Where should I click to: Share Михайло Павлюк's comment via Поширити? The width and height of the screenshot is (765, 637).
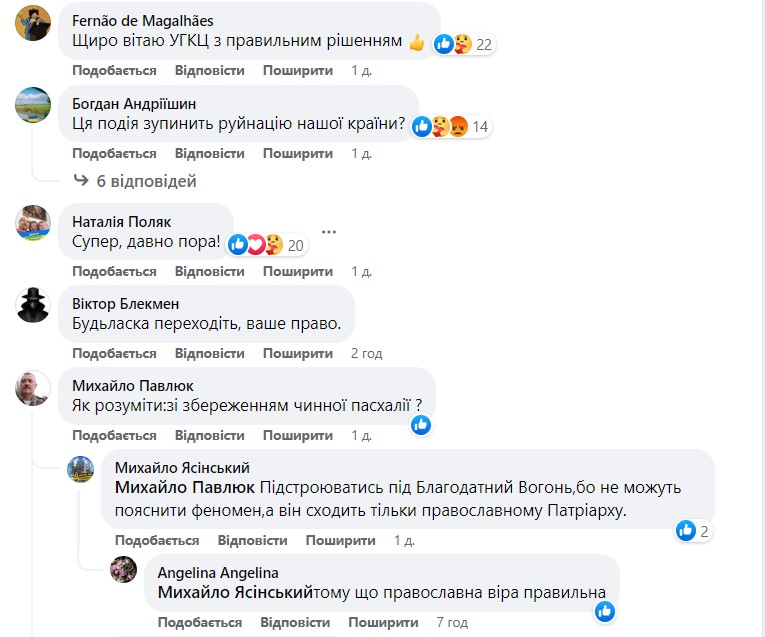pyautogui.click(x=298, y=435)
